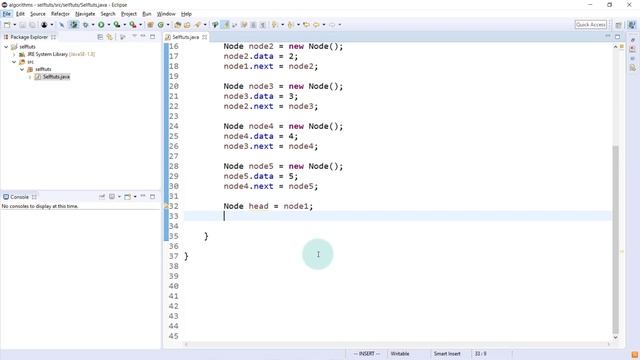Select the Package Explorer tab

pos(29,37)
